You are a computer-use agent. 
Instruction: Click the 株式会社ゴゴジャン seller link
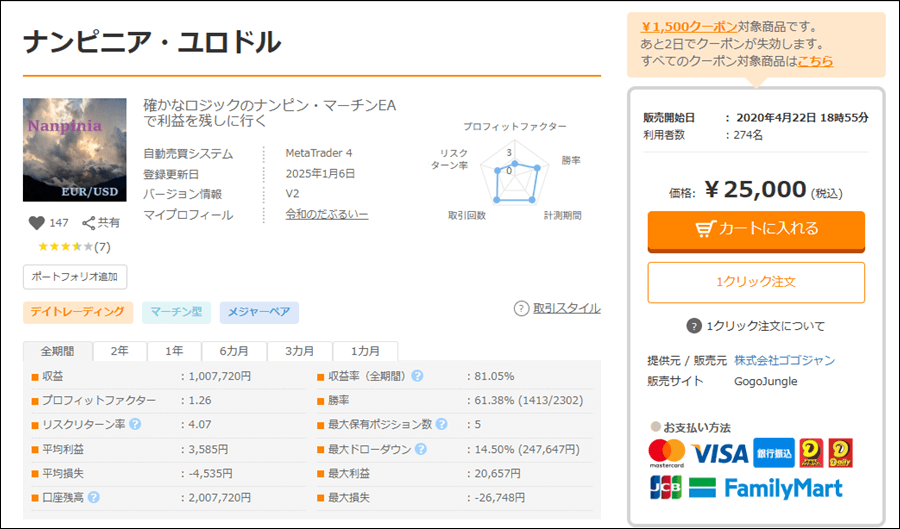784,360
